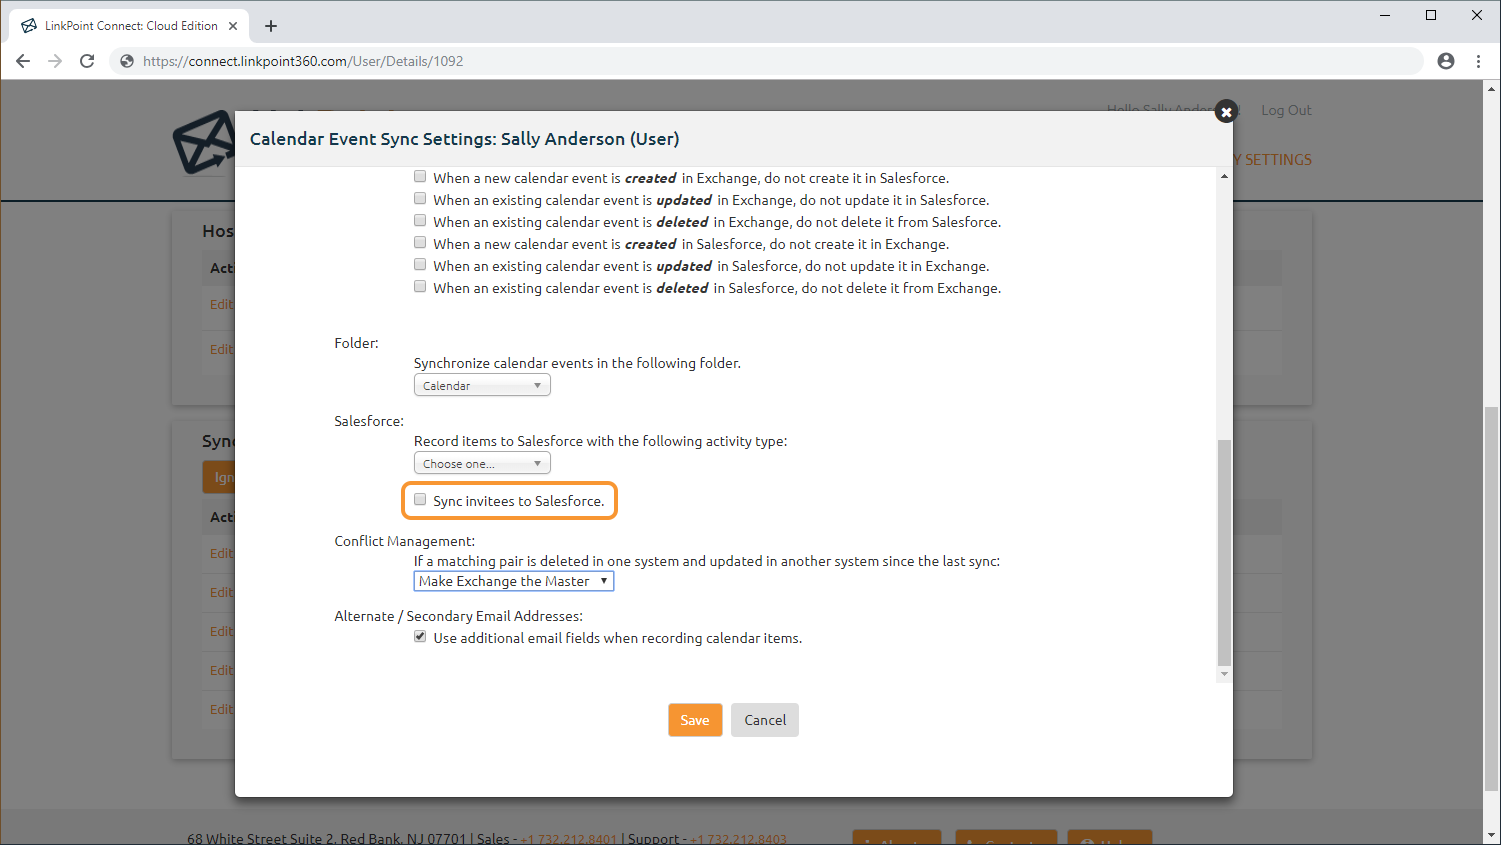Image resolution: width=1501 pixels, height=845 pixels.
Task: Save the calendar sync settings
Action: tap(695, 720)
